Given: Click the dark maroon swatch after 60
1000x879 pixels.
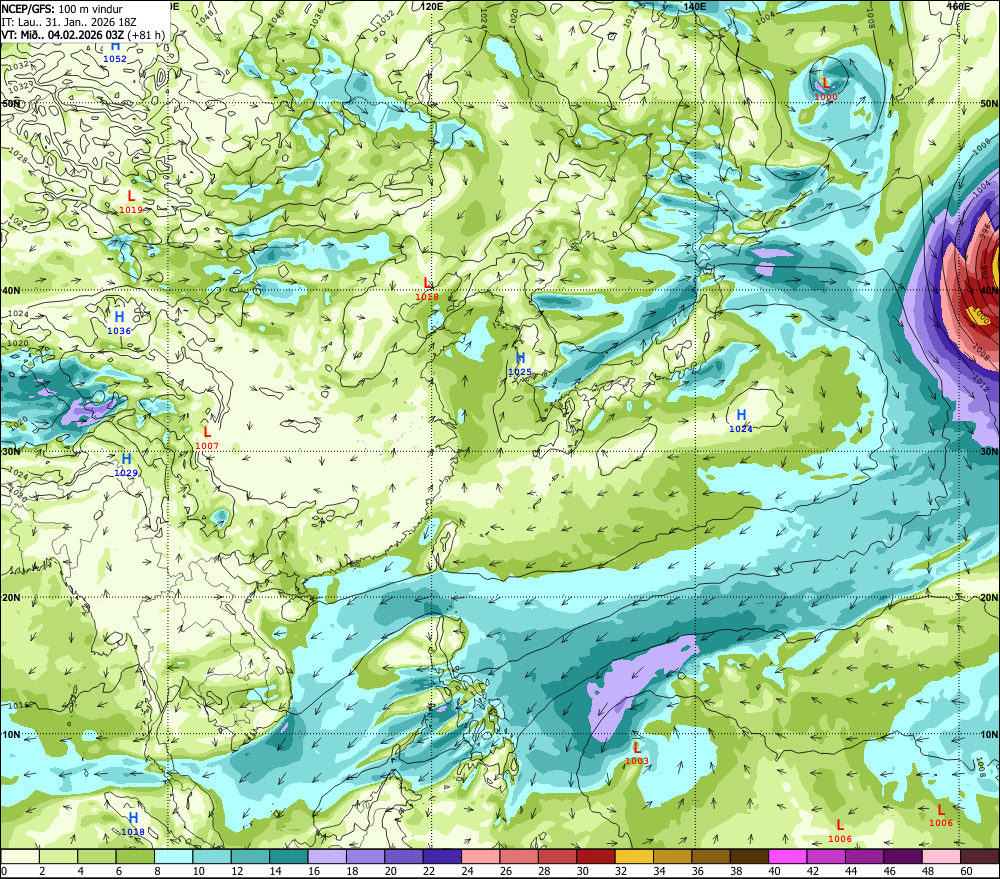Looking at the screenshot, I should 980,856.
